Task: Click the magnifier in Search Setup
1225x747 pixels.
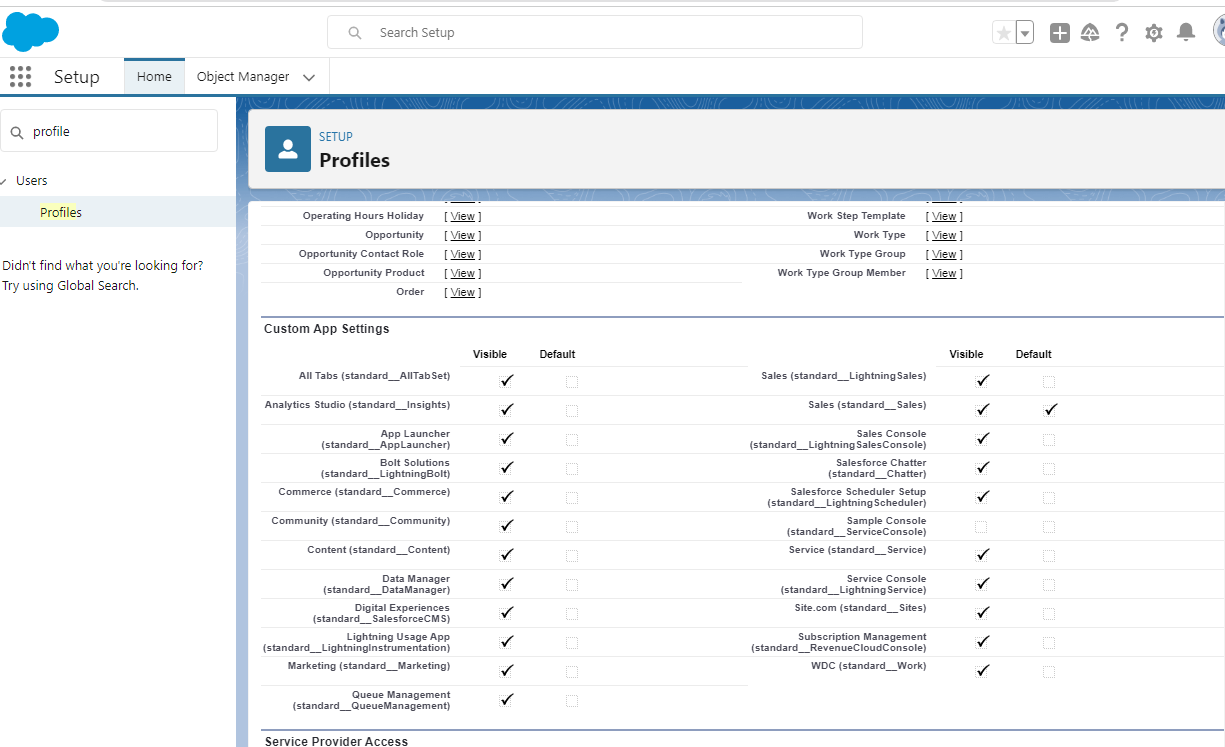Action: 355,33
